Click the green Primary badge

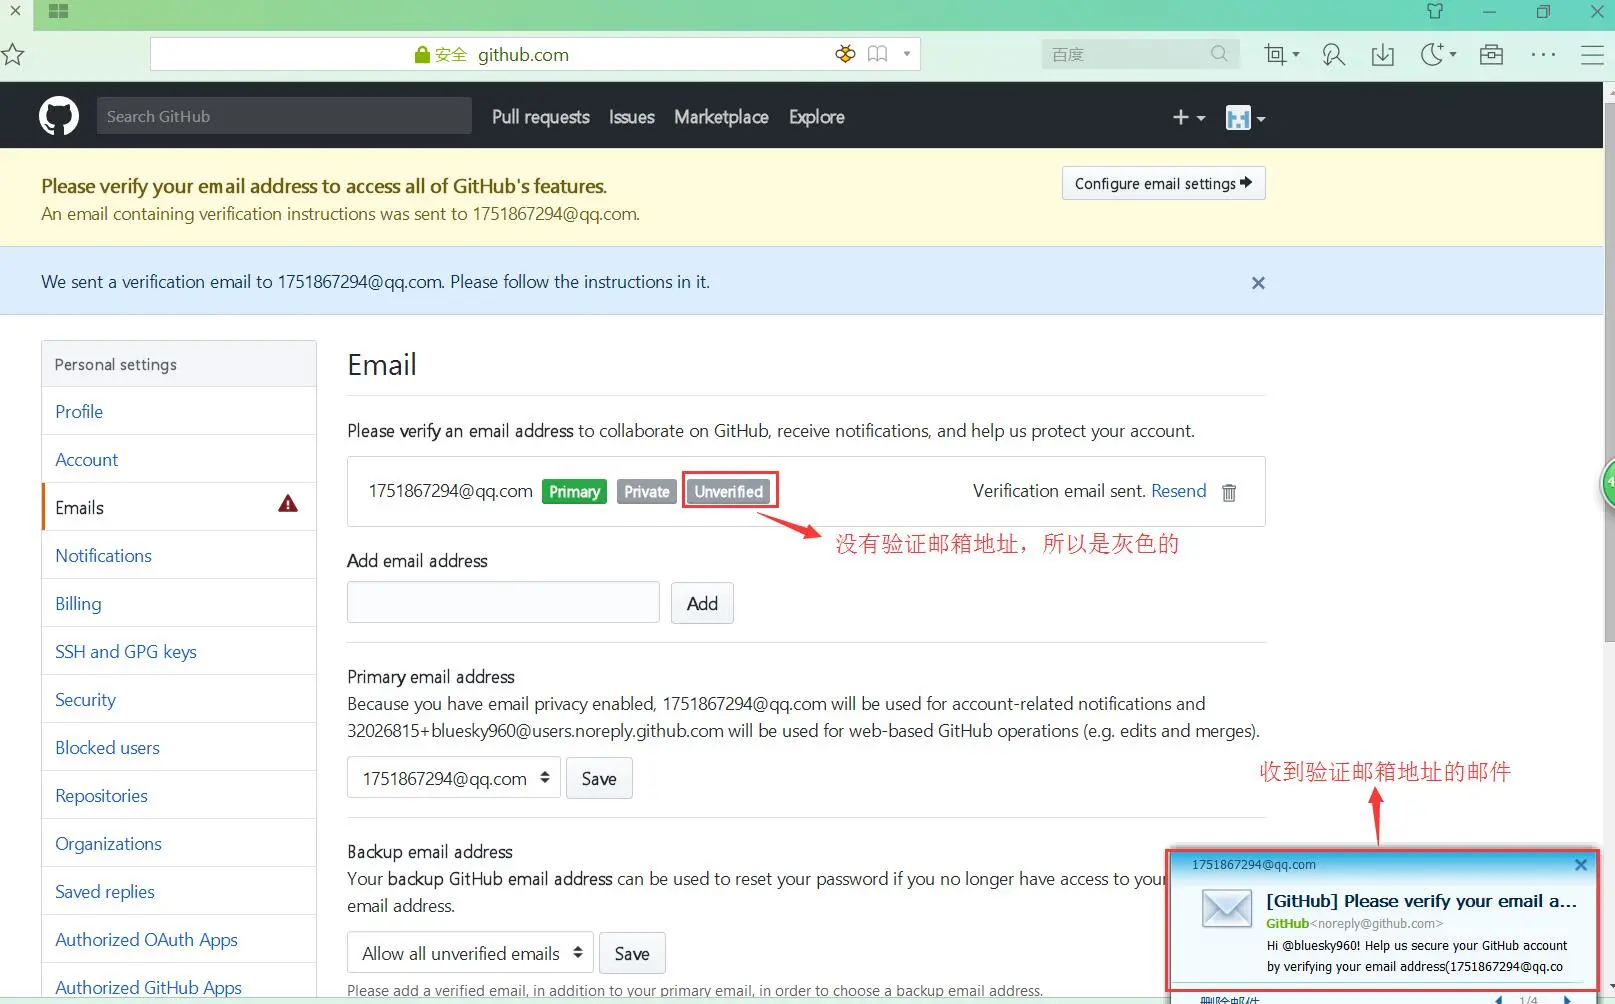coord(574,492)
